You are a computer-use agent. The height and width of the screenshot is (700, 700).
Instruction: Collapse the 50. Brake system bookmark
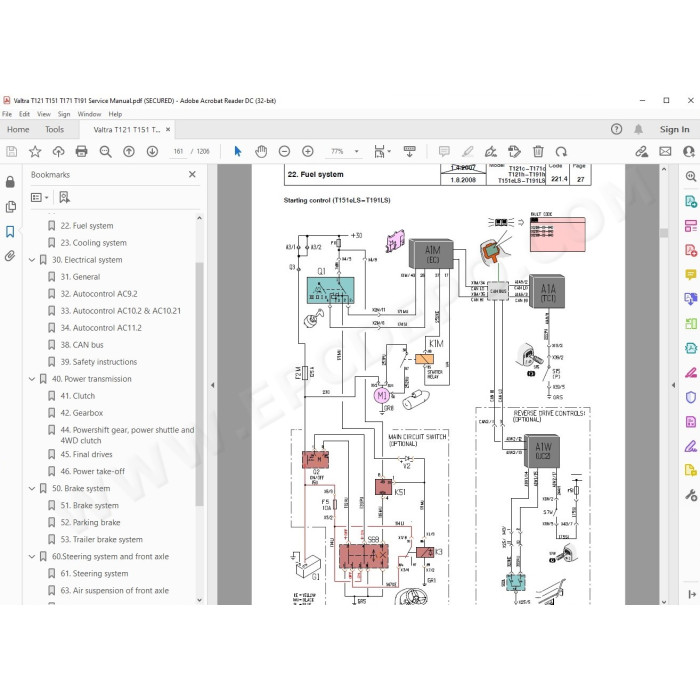tap(32, 488)
